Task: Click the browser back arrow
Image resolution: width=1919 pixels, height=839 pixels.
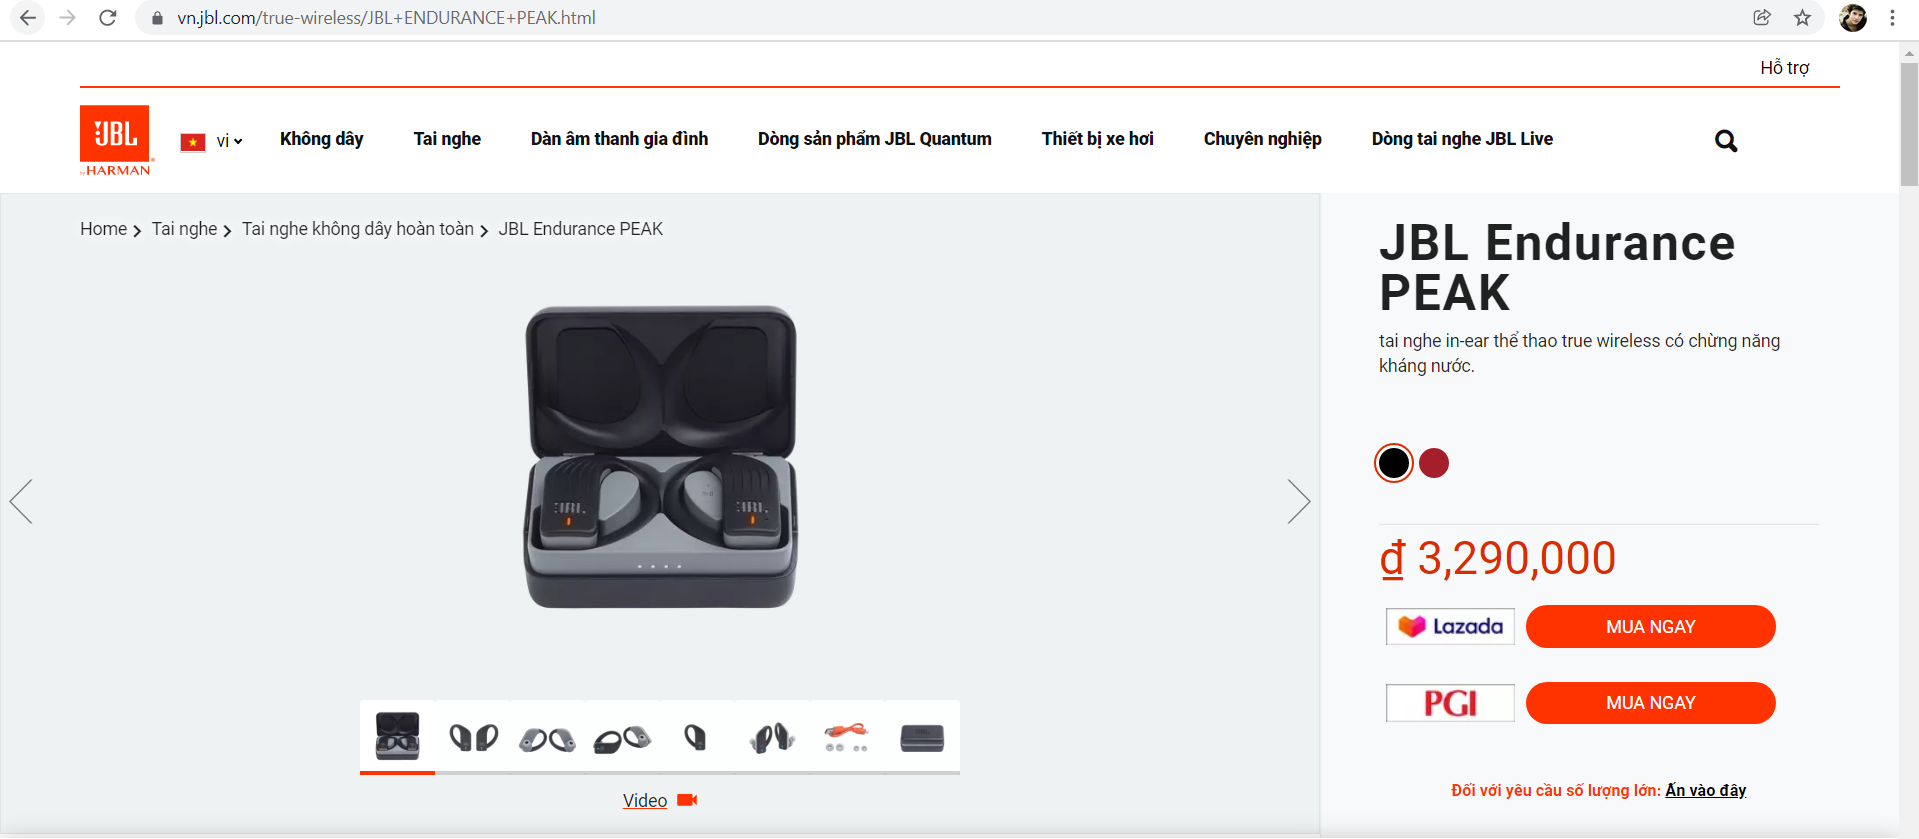Action: pyautogui.click(x=28, y=18)
